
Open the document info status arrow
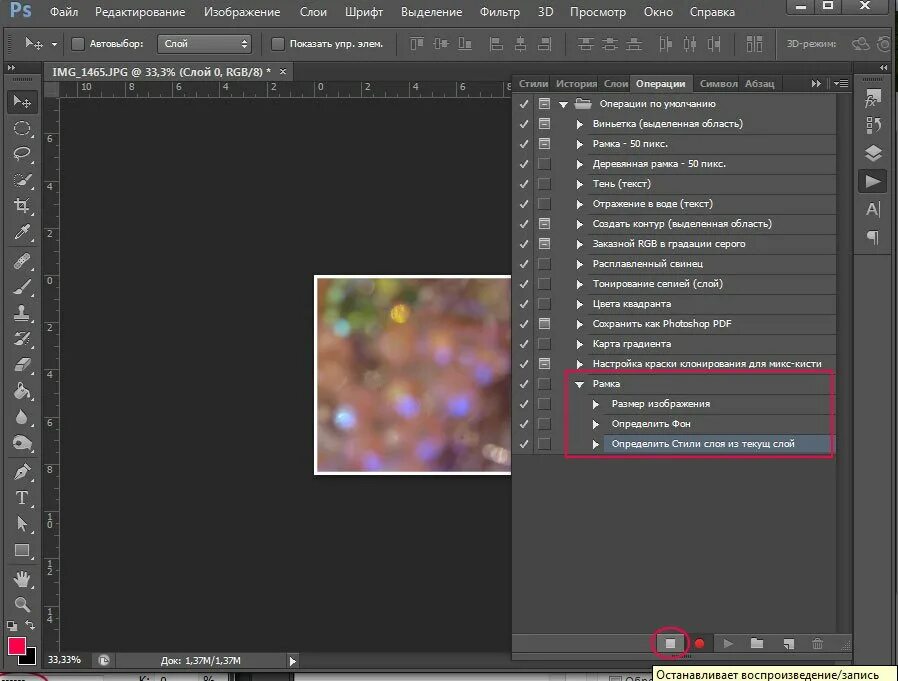[293, 661]
